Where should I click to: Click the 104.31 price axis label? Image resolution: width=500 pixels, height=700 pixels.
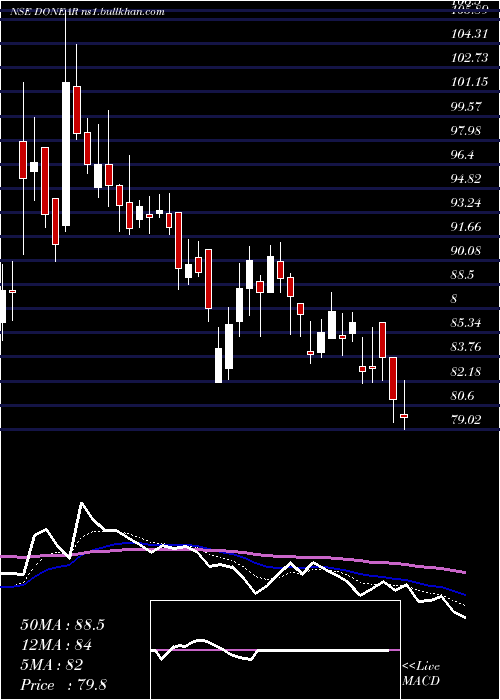coord(469,33)
